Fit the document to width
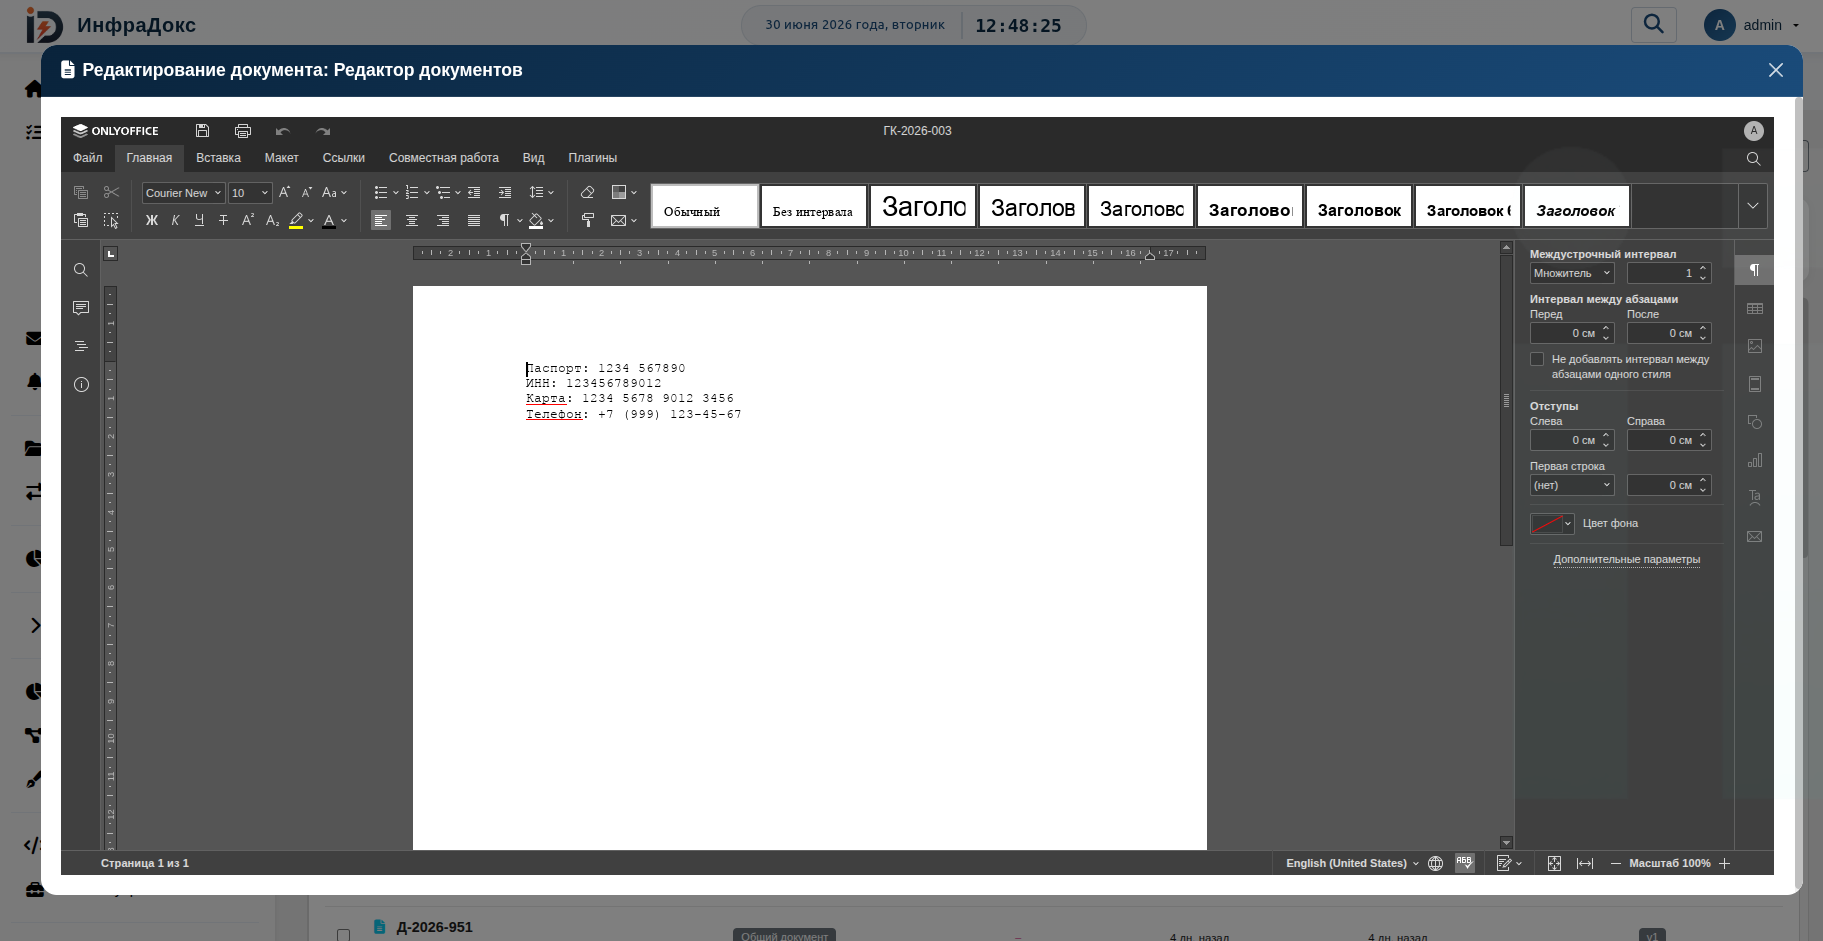Viewport: 1823px width, 941px height. pyautogui.click(x=1585, y=863)
